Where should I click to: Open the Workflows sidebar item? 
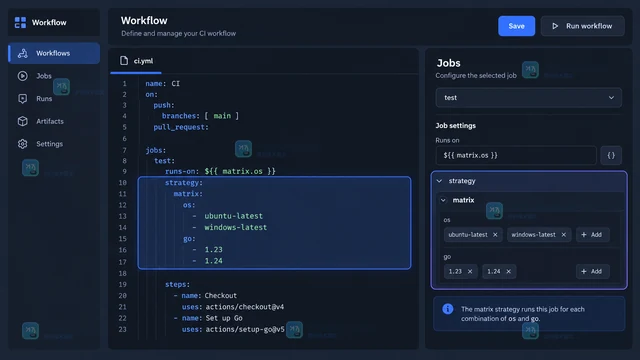point(54,53)
